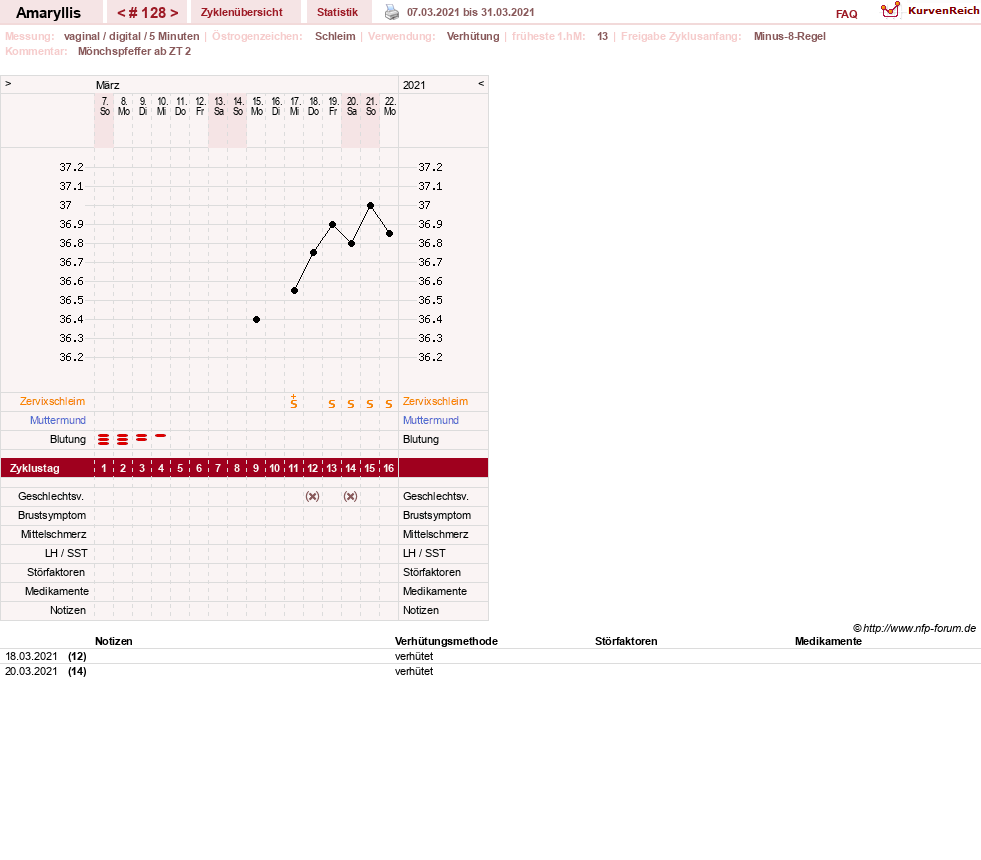Click the comment 'Mönchspfeffer ab ZT 2'
This screenshot has width=981, height=860.
coord(134,51)
